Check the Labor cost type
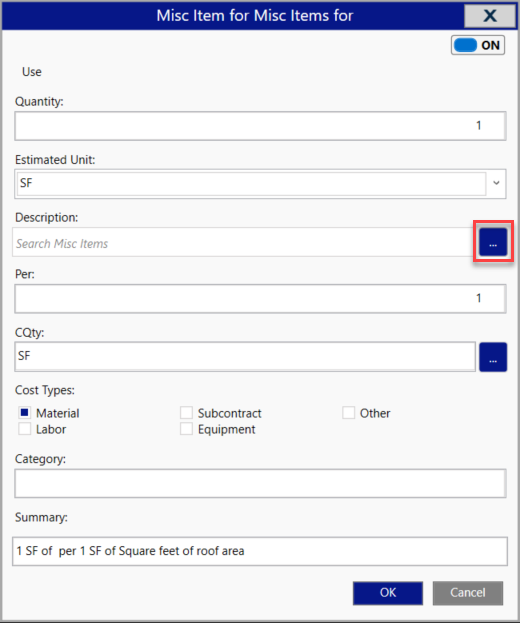 click(x=25, y=429)
